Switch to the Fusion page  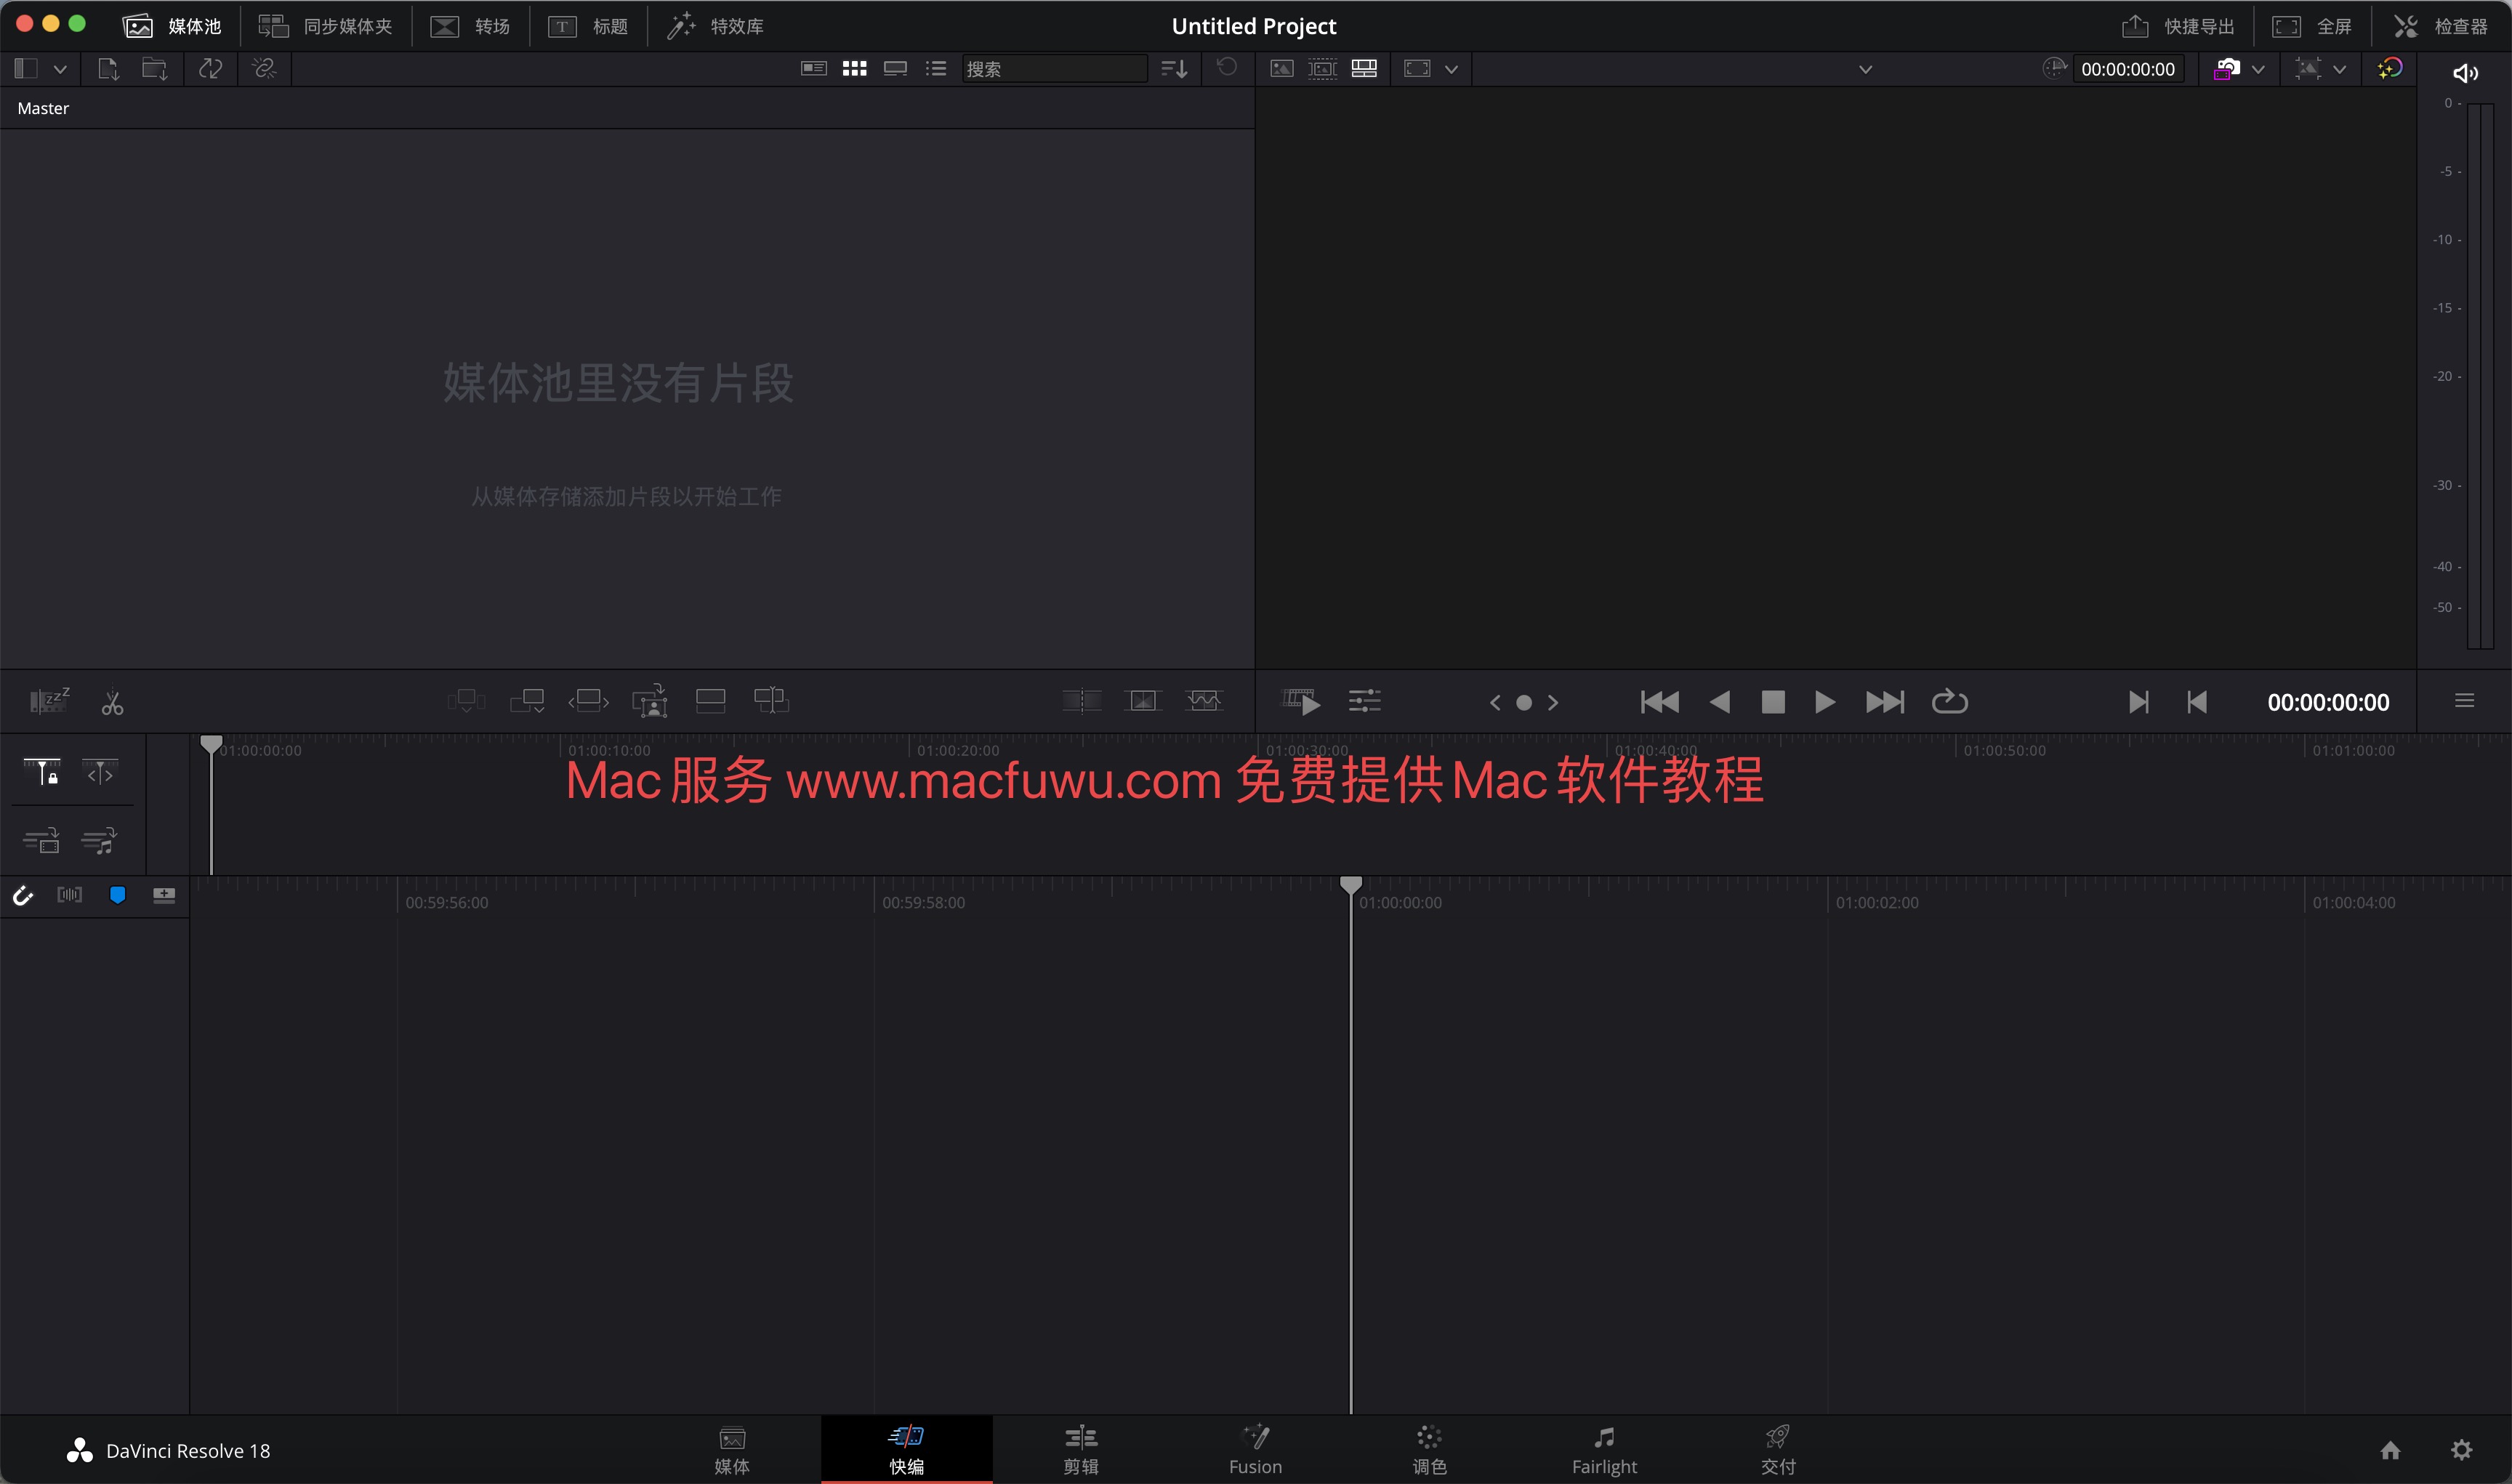(x=1255, y=1450)
